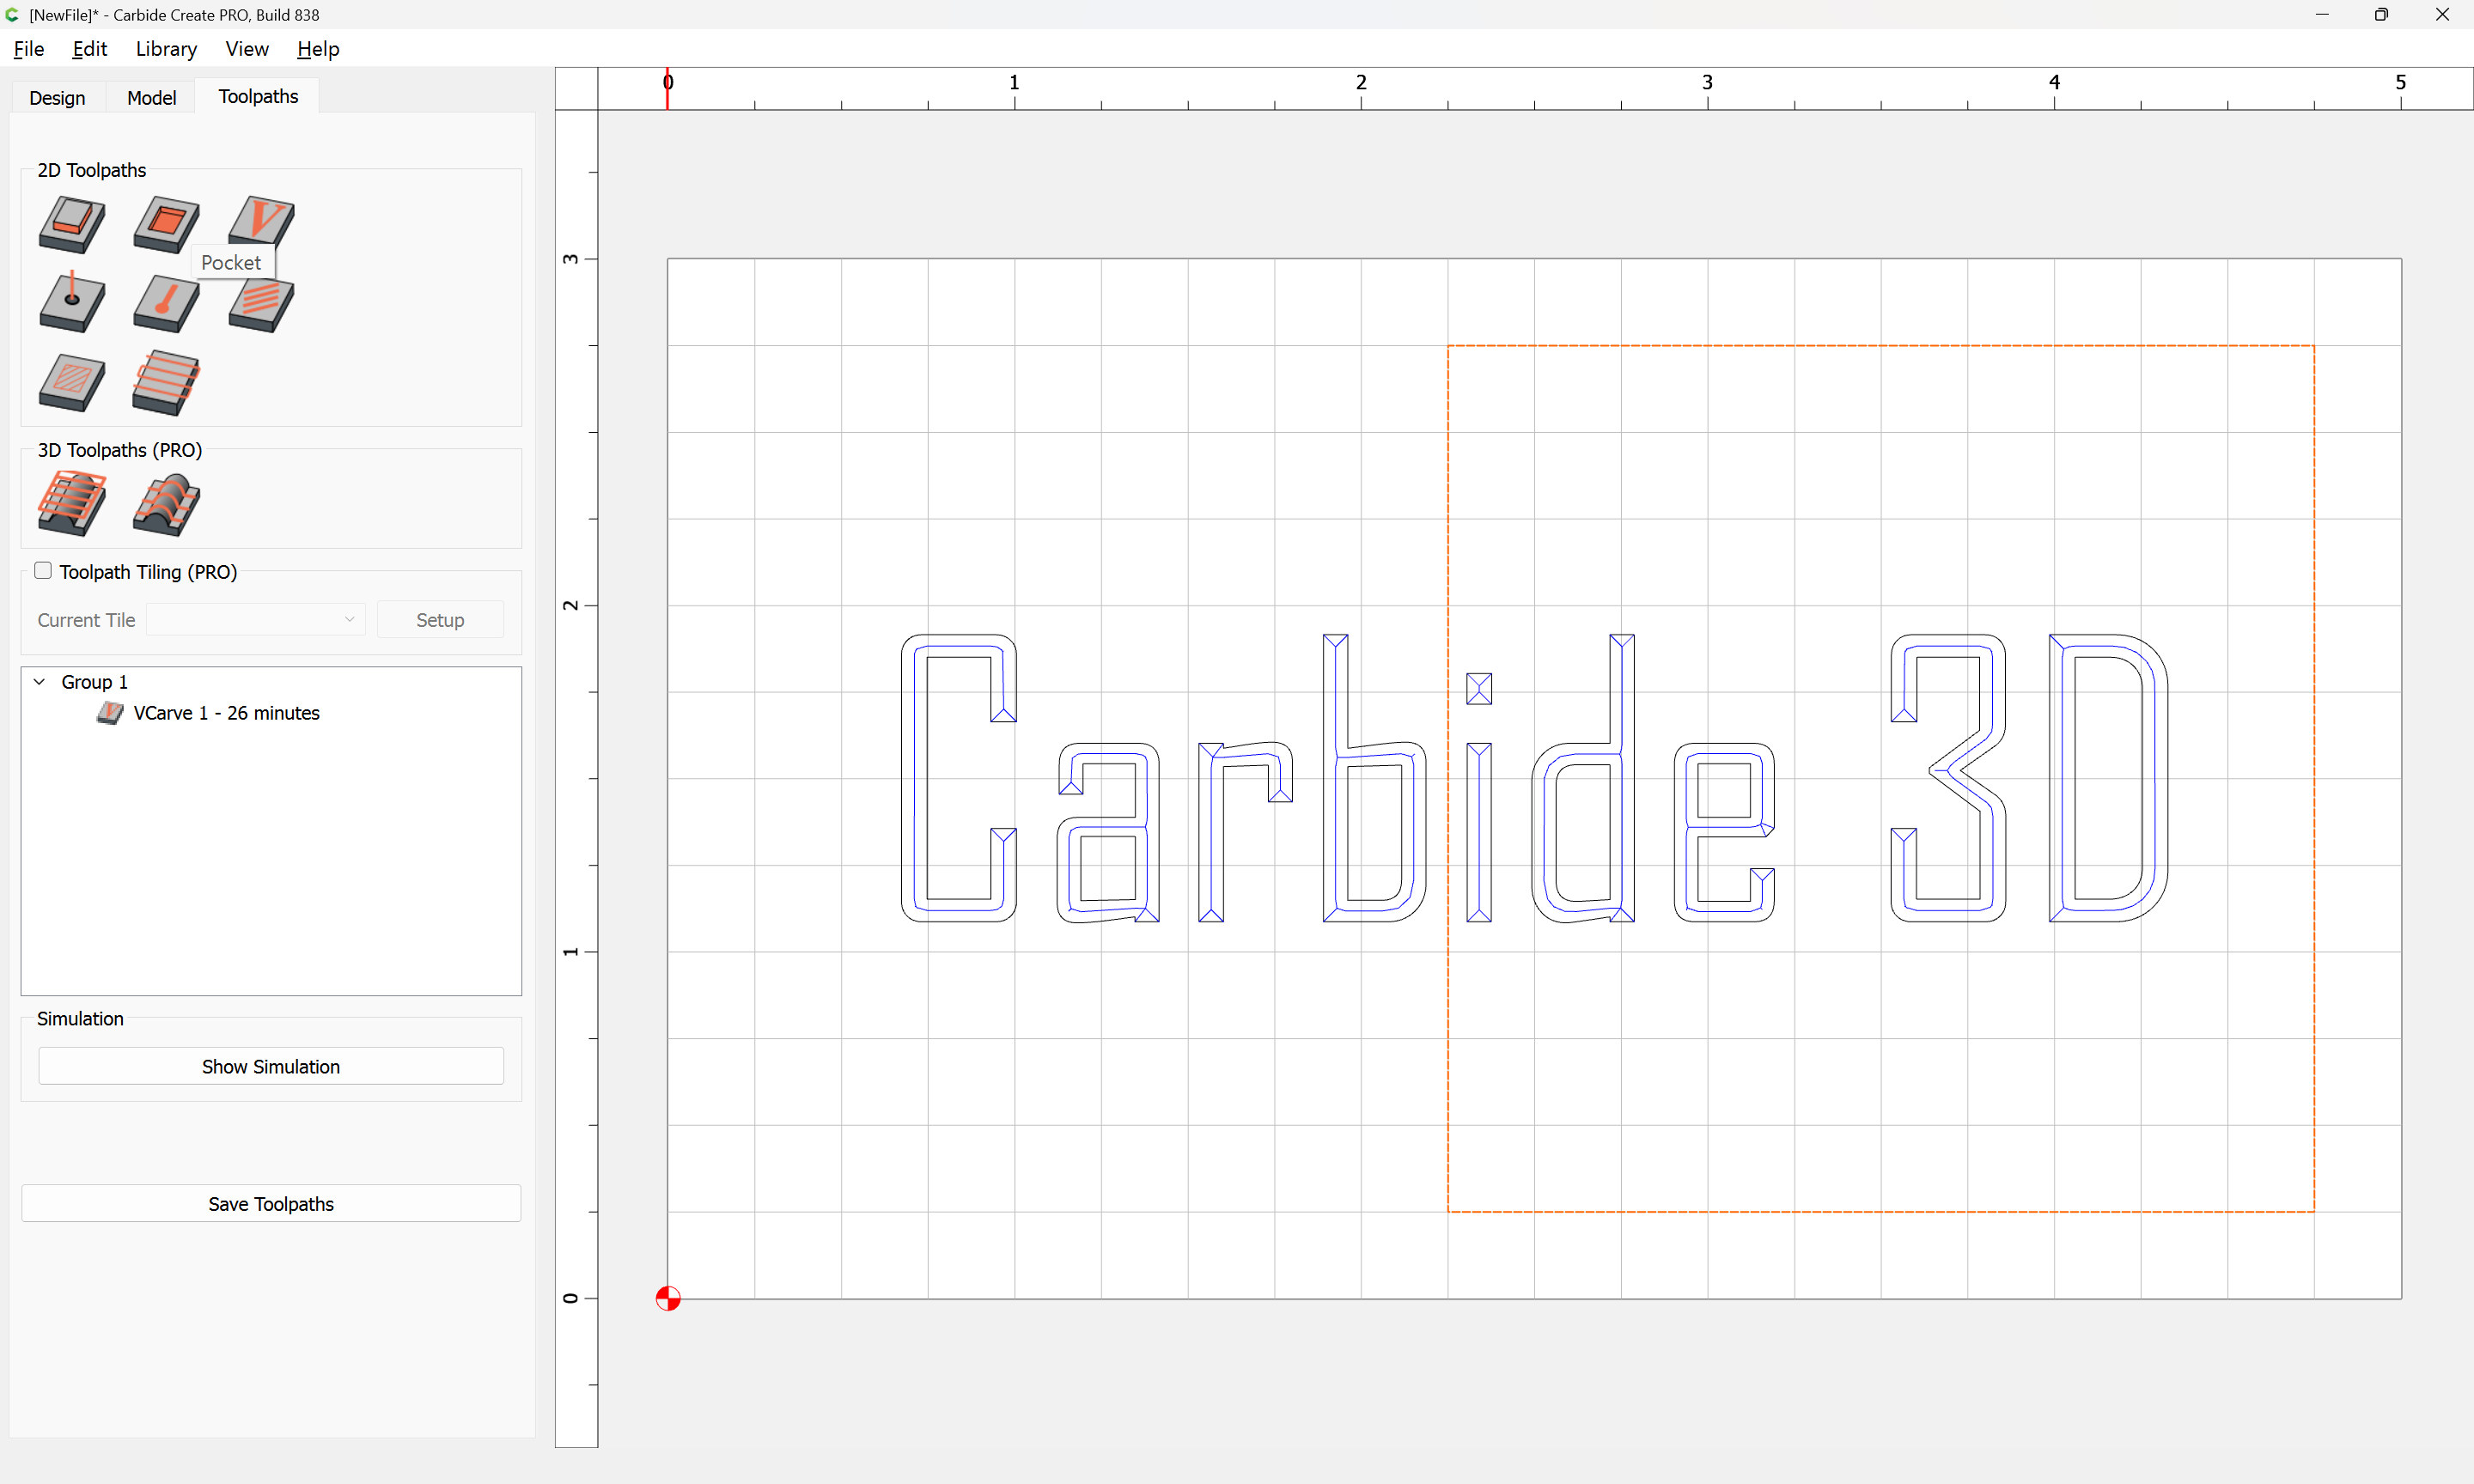Click the Show Simulation button

tap(271, 1066)
